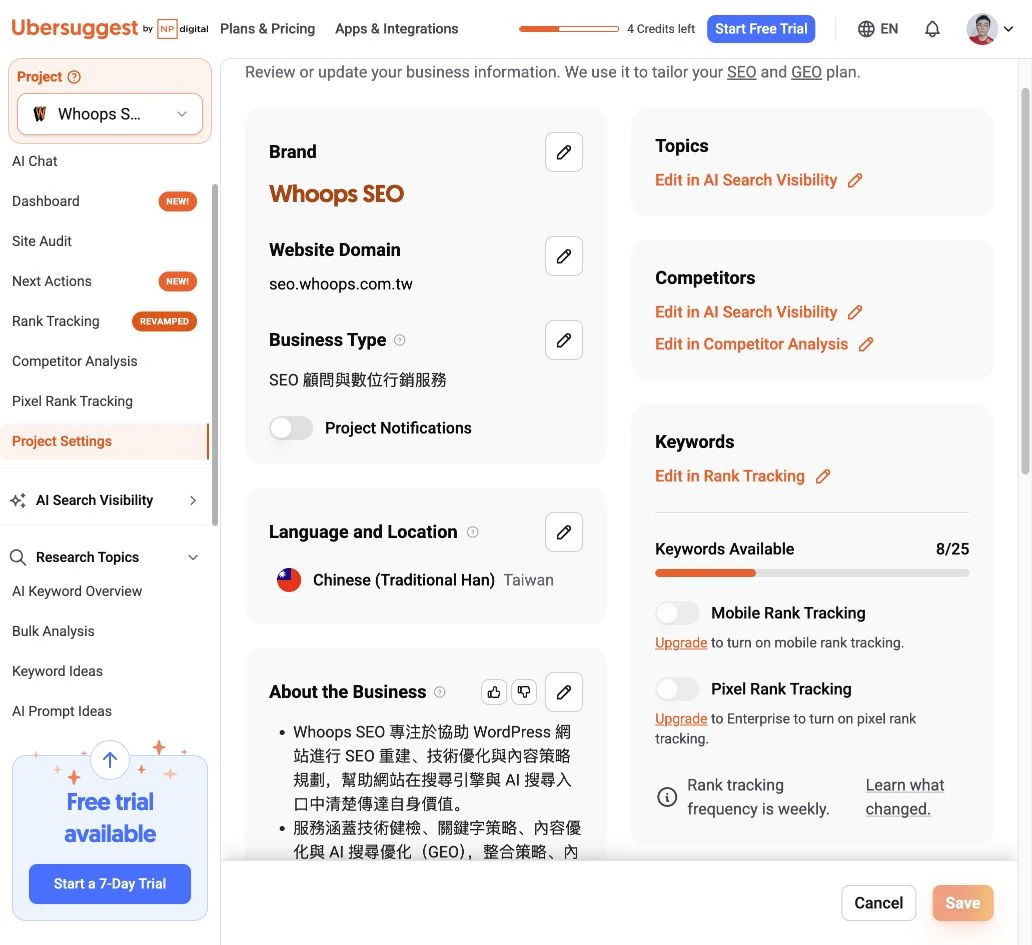Click the user profile avatar

[981, 29]
